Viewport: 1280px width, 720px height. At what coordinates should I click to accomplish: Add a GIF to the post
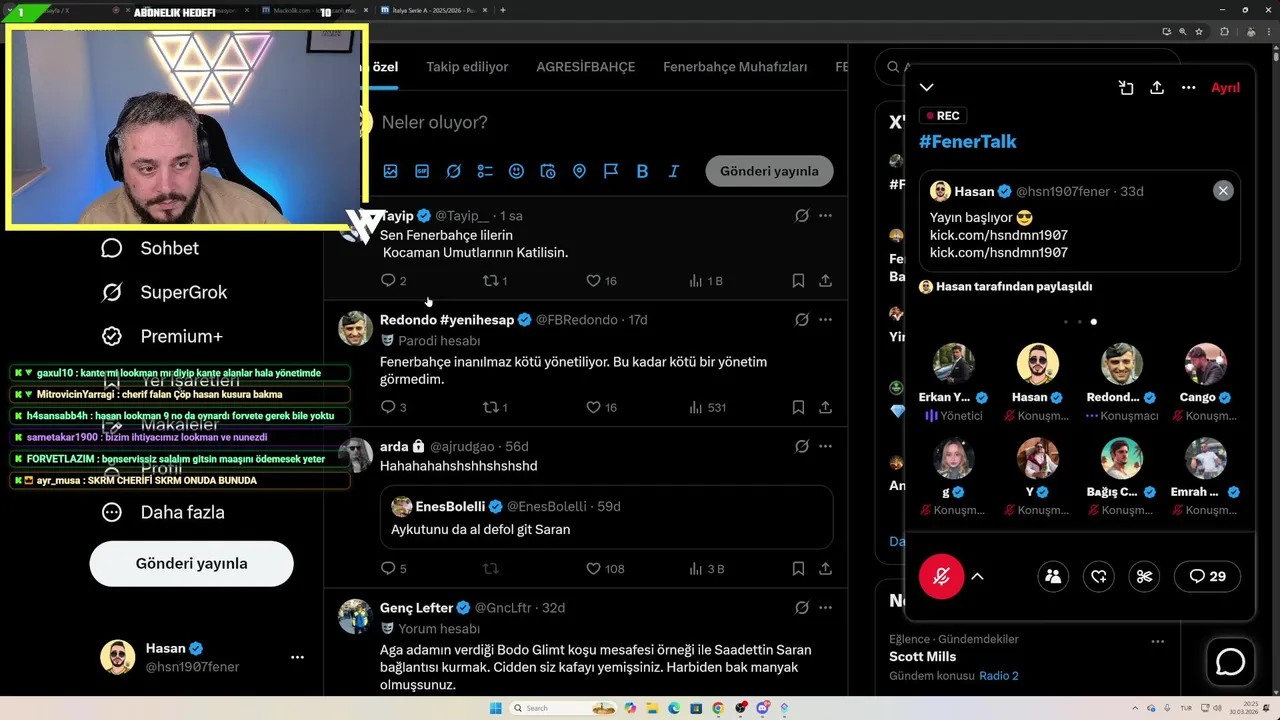[x=422, y=171]
